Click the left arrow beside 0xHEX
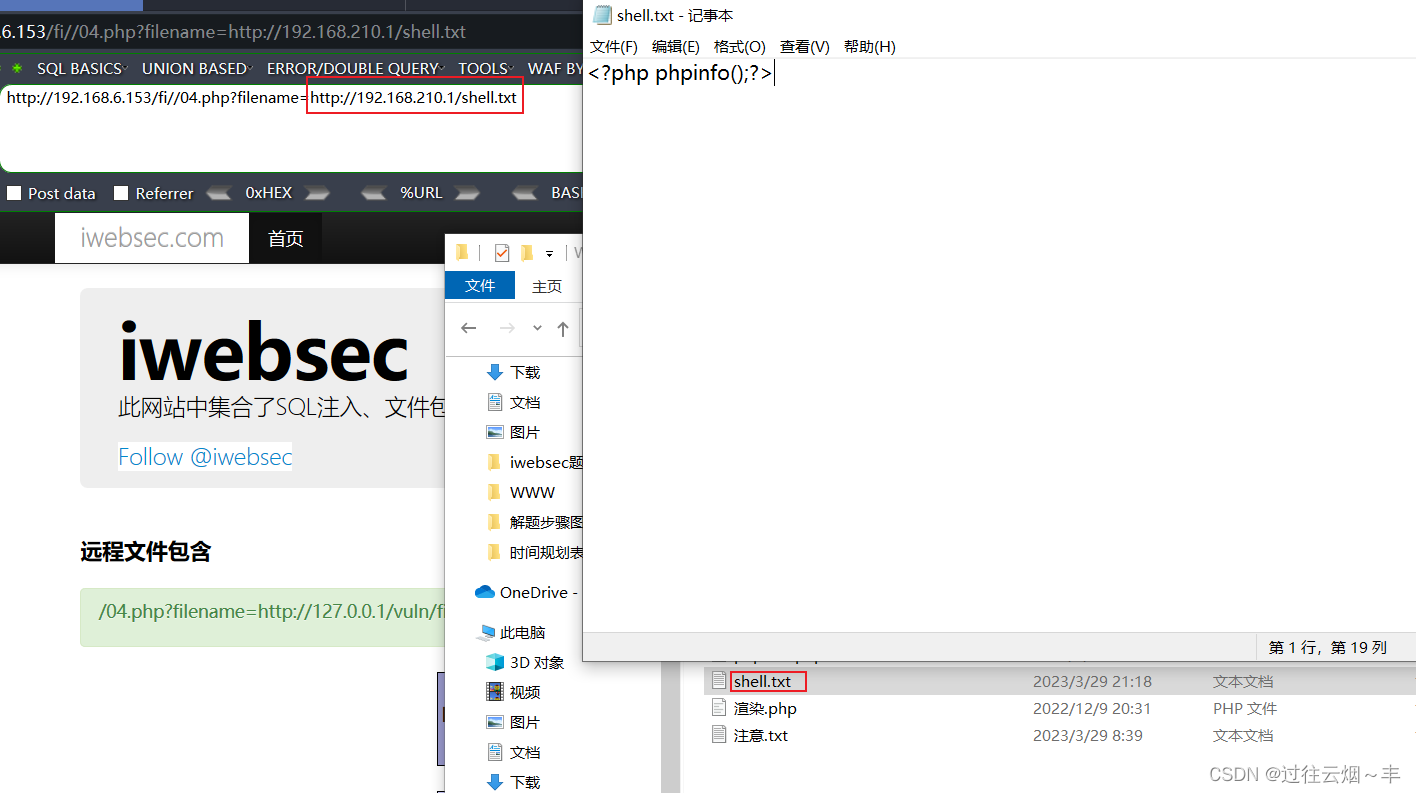This screenshot has height=793, width=1416. [219, 194]
